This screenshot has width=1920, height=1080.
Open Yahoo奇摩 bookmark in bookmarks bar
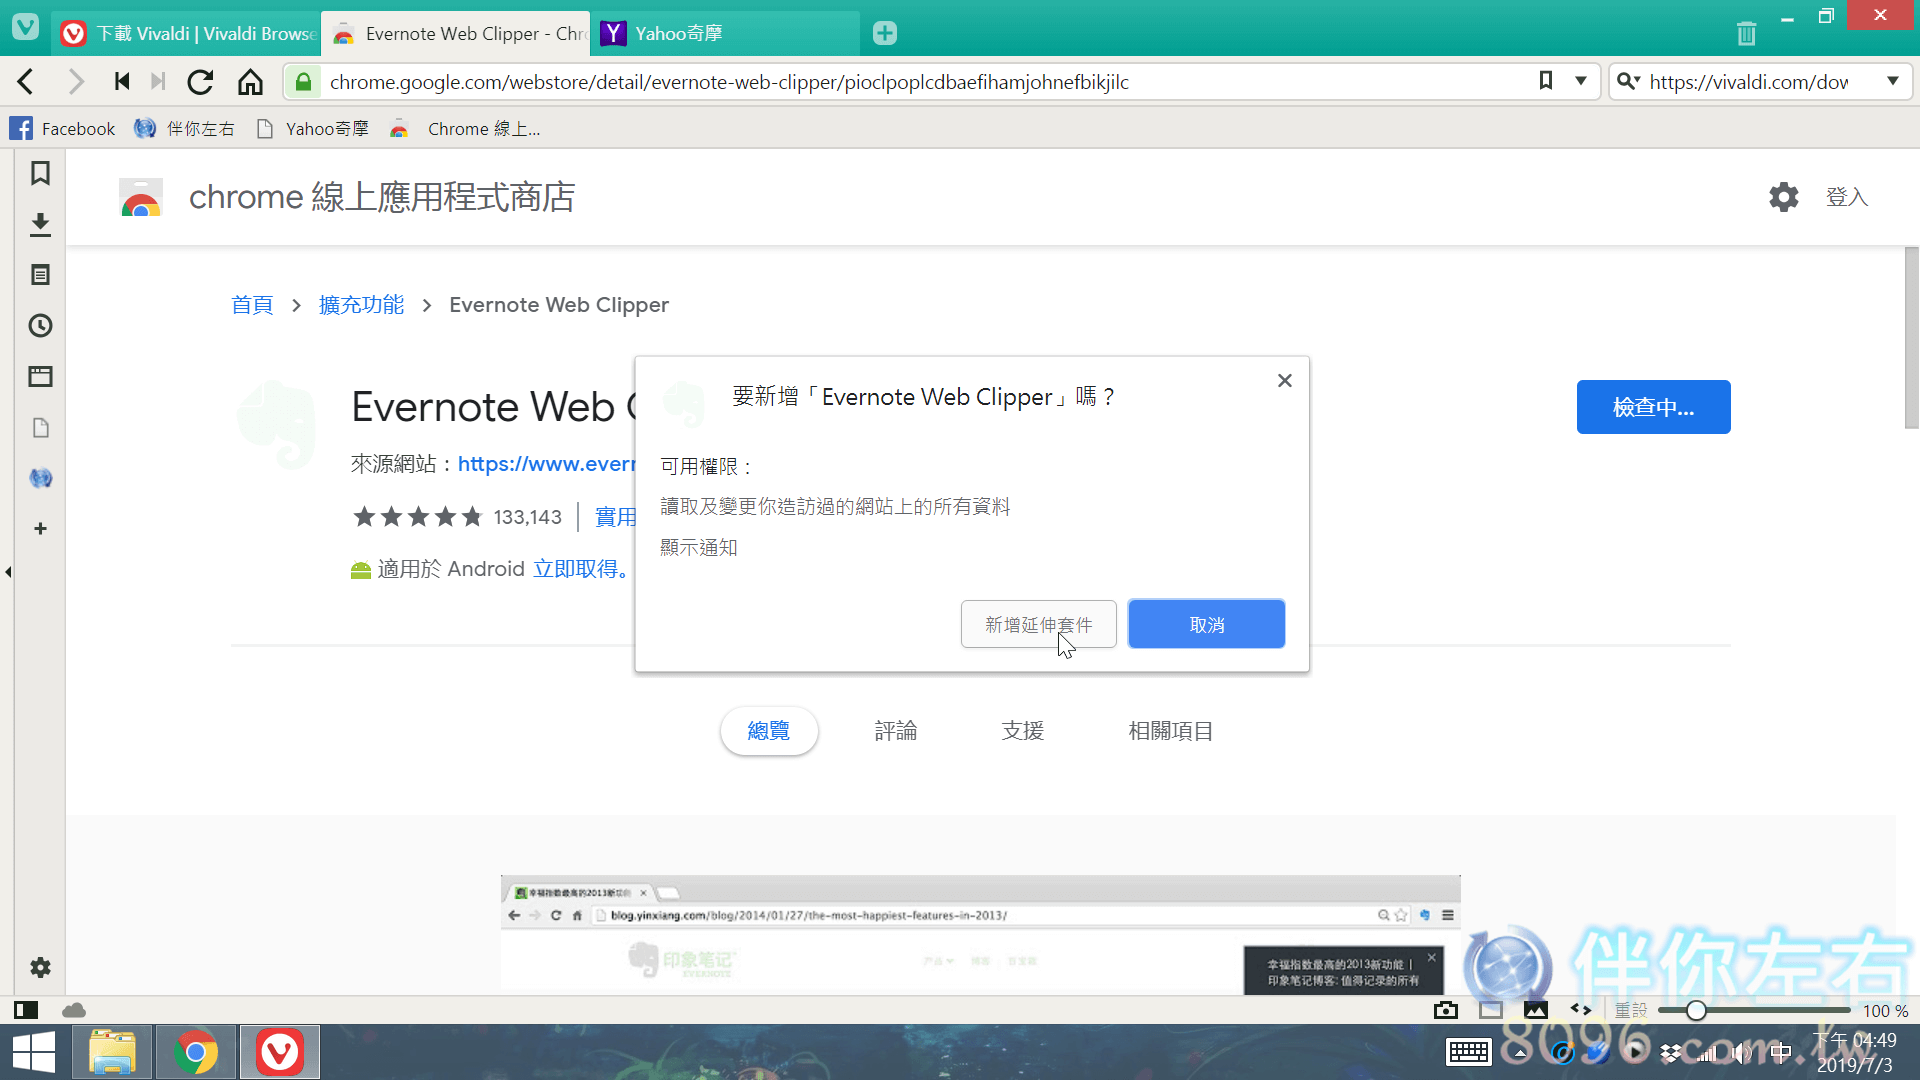(313, 129)
